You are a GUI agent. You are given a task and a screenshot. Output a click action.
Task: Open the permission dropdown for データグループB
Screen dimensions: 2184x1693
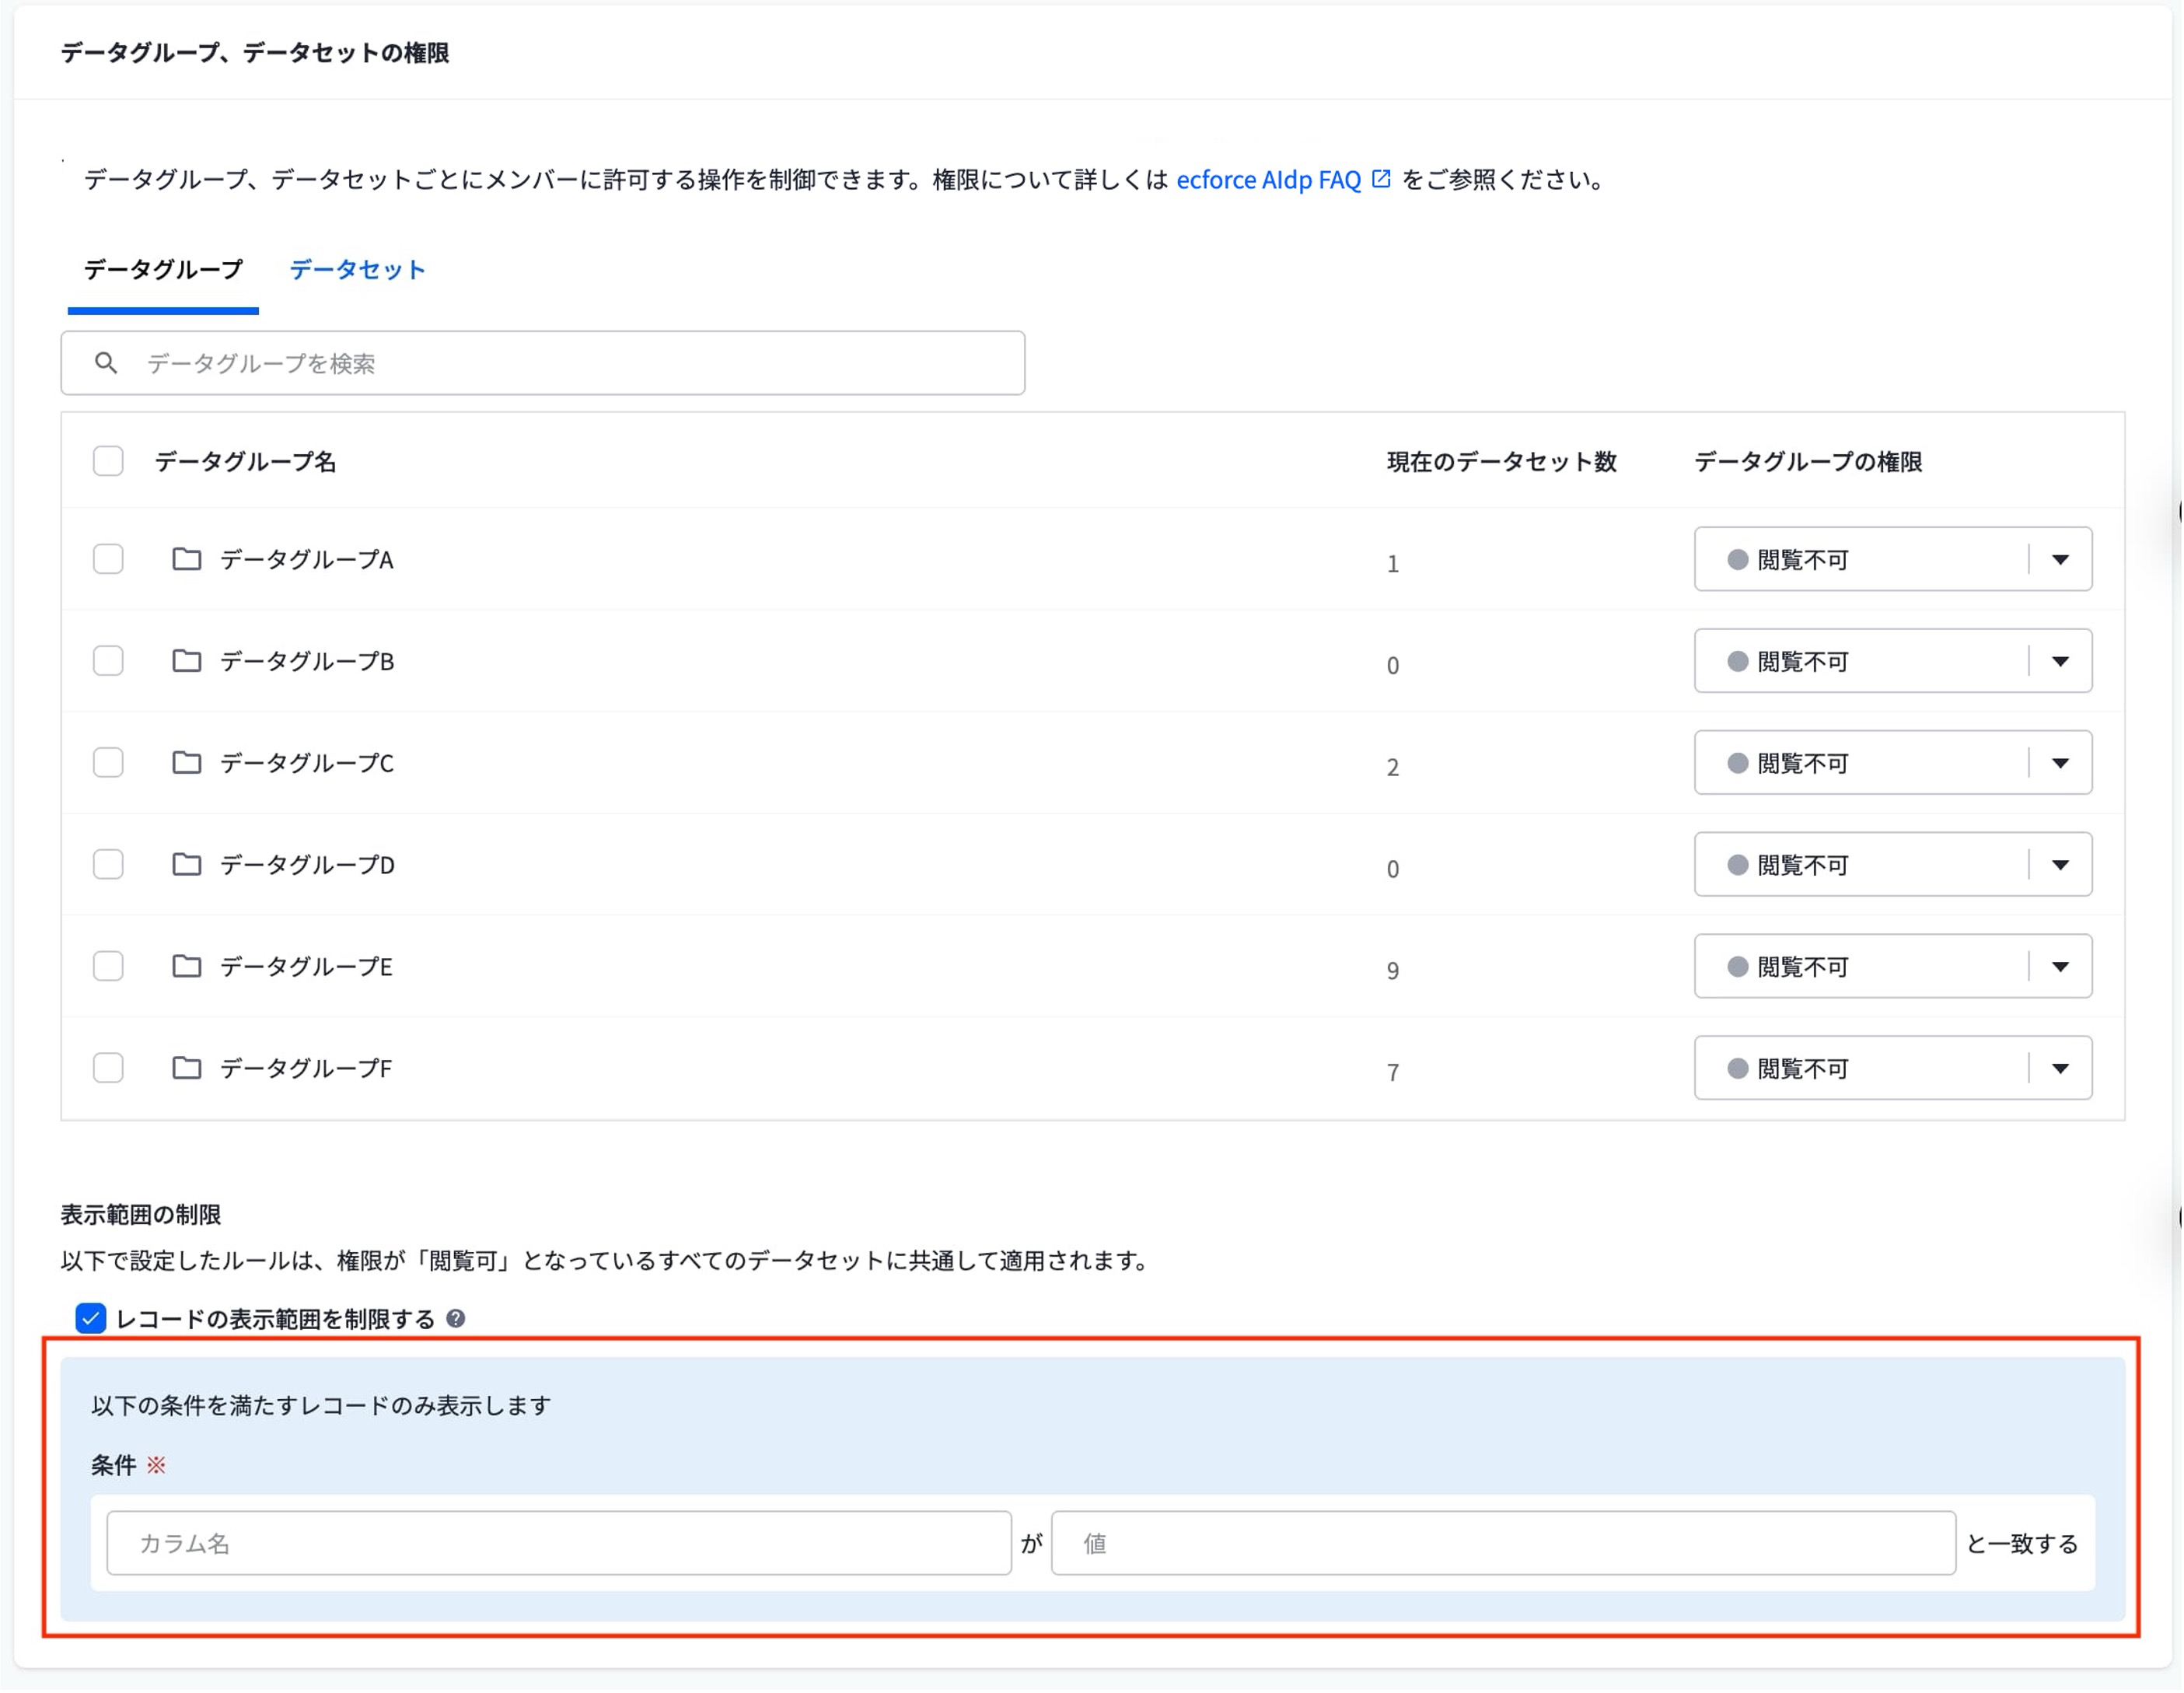click(x=1893, y=661)
